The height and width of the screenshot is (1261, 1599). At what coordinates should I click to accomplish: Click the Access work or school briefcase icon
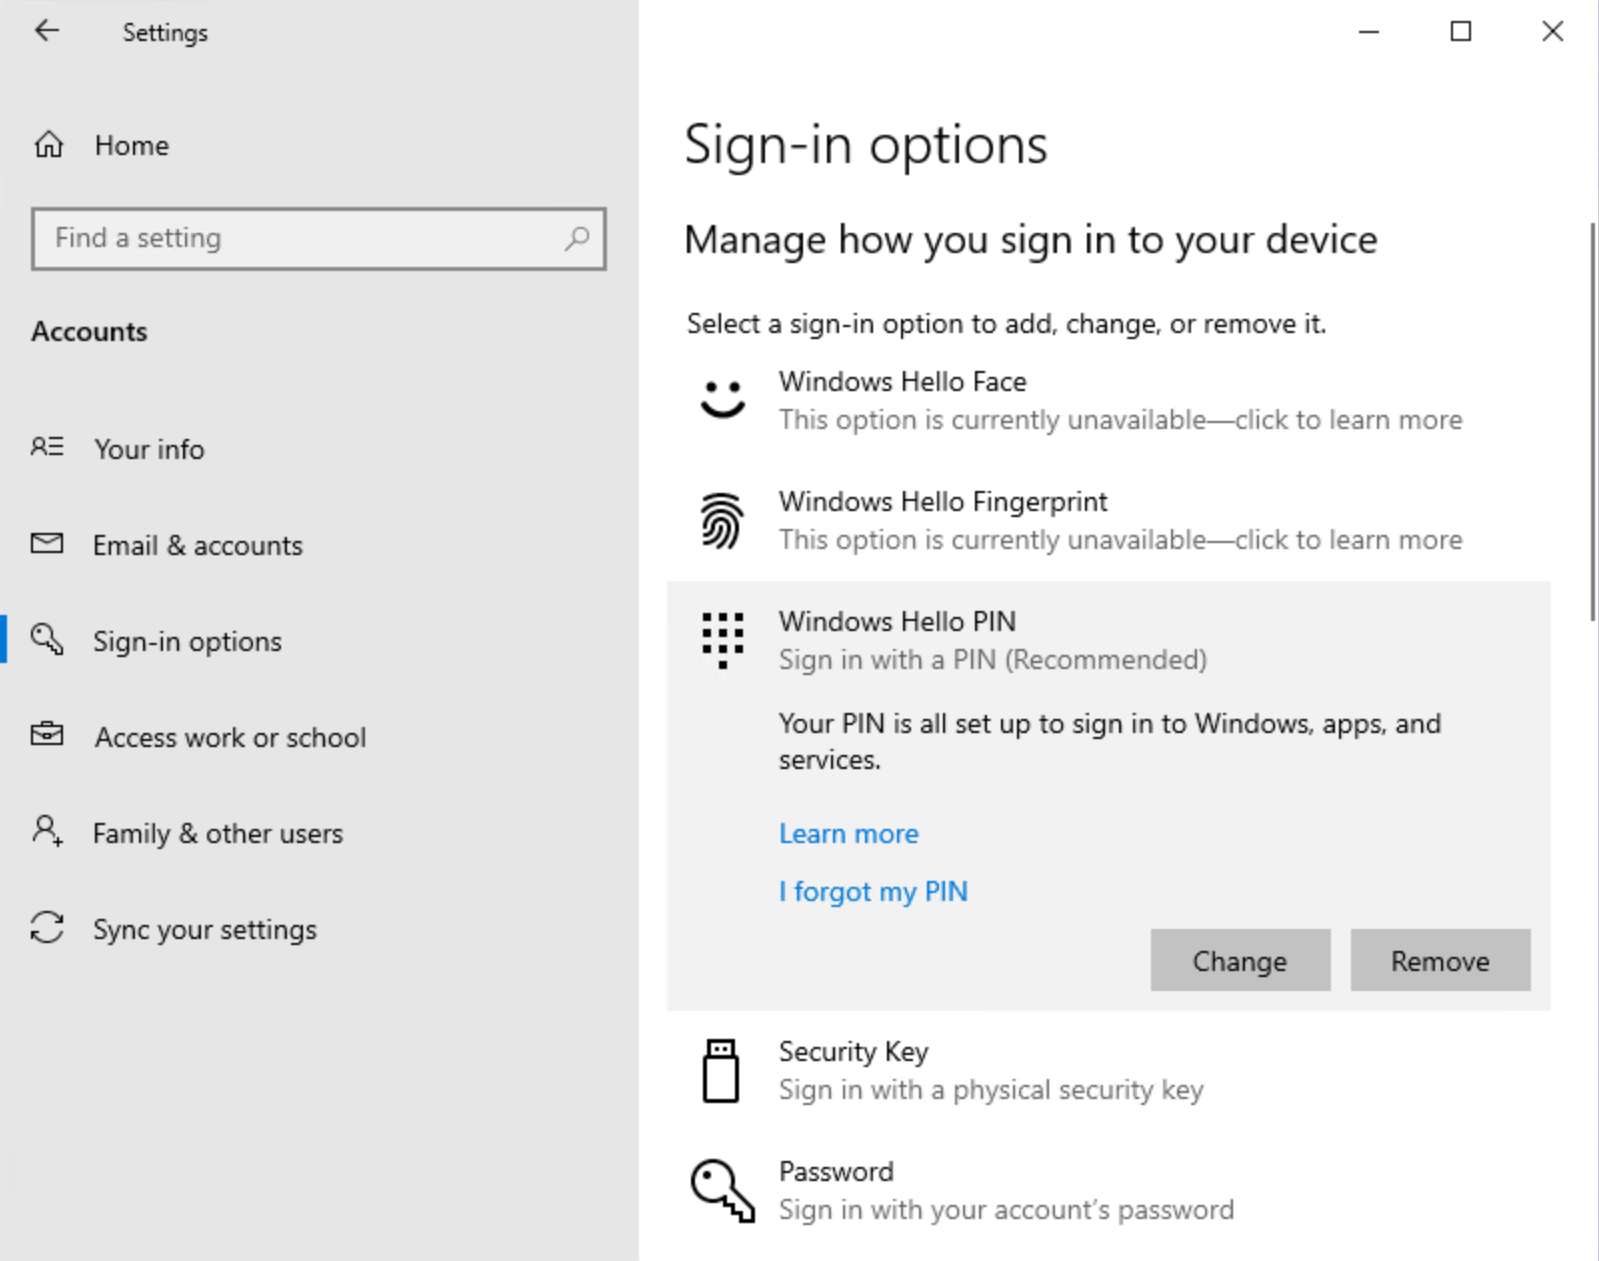coord(47,735)
